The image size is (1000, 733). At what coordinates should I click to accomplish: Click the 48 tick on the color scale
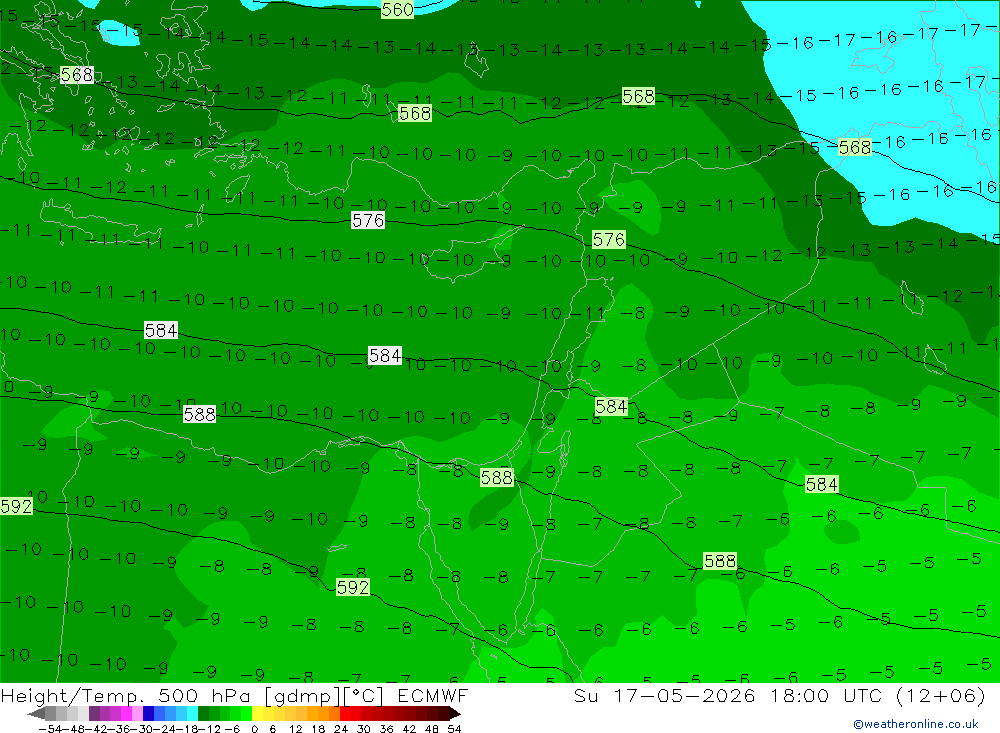(x=432, y=729)
